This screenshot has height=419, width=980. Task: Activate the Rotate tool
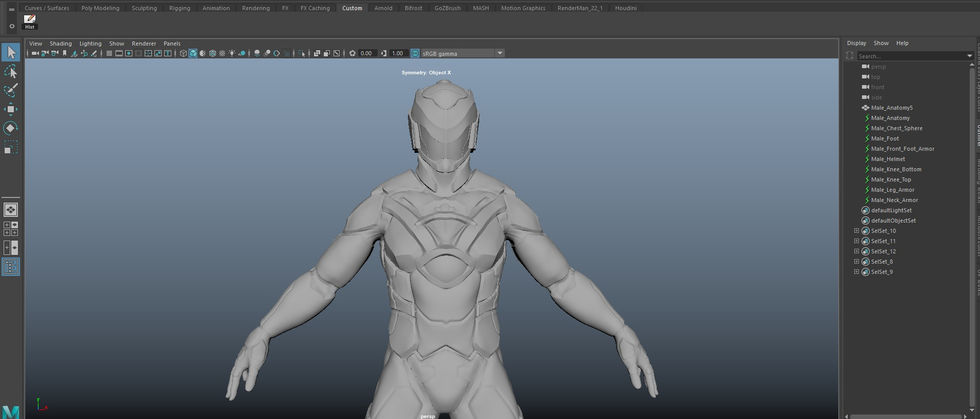(x=11, y=128)
